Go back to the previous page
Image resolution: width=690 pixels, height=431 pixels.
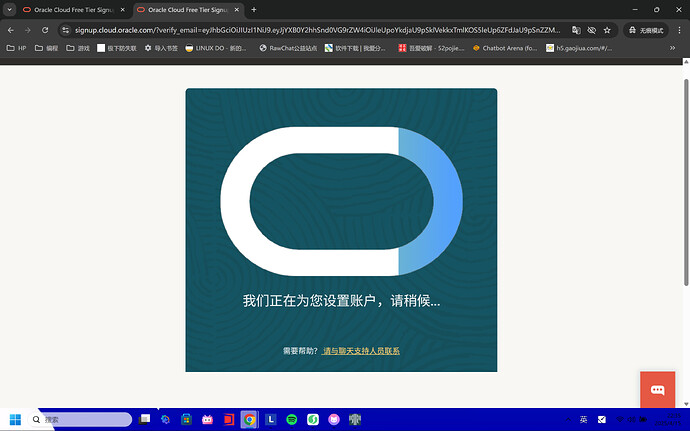pyautogui.click(x=11, y=30)
